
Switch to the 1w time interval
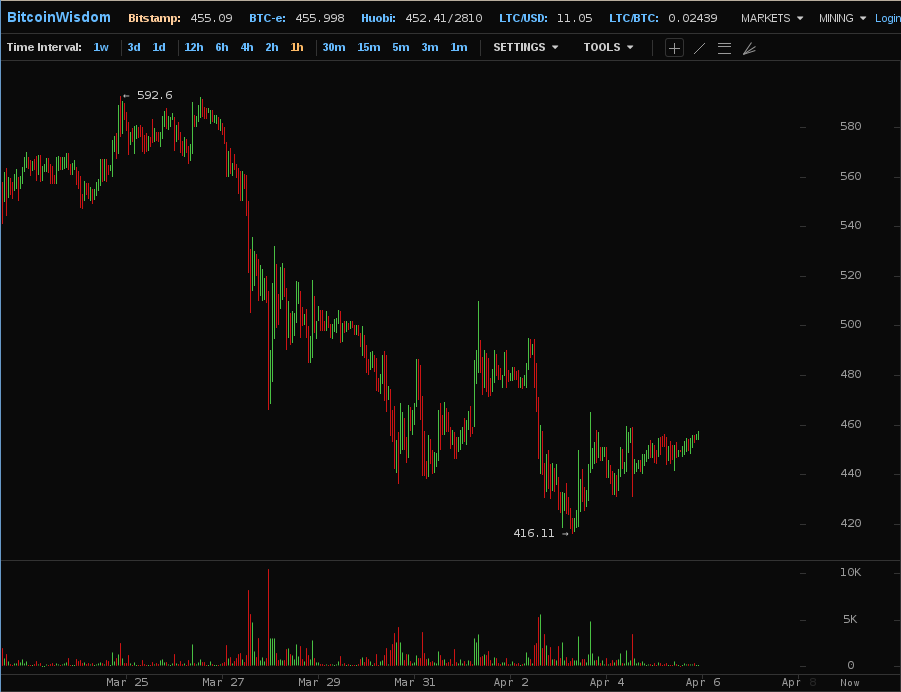click(101, 47)
